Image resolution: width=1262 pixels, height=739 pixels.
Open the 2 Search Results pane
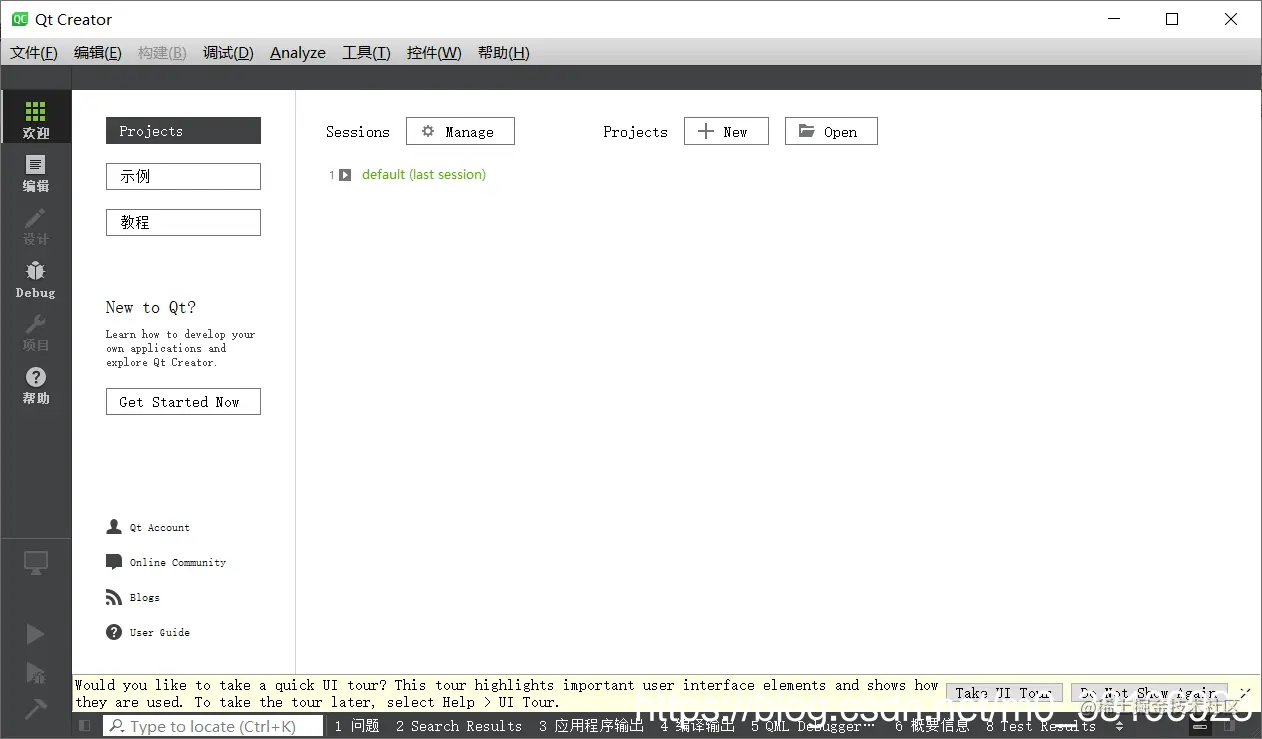click(459, 726)
